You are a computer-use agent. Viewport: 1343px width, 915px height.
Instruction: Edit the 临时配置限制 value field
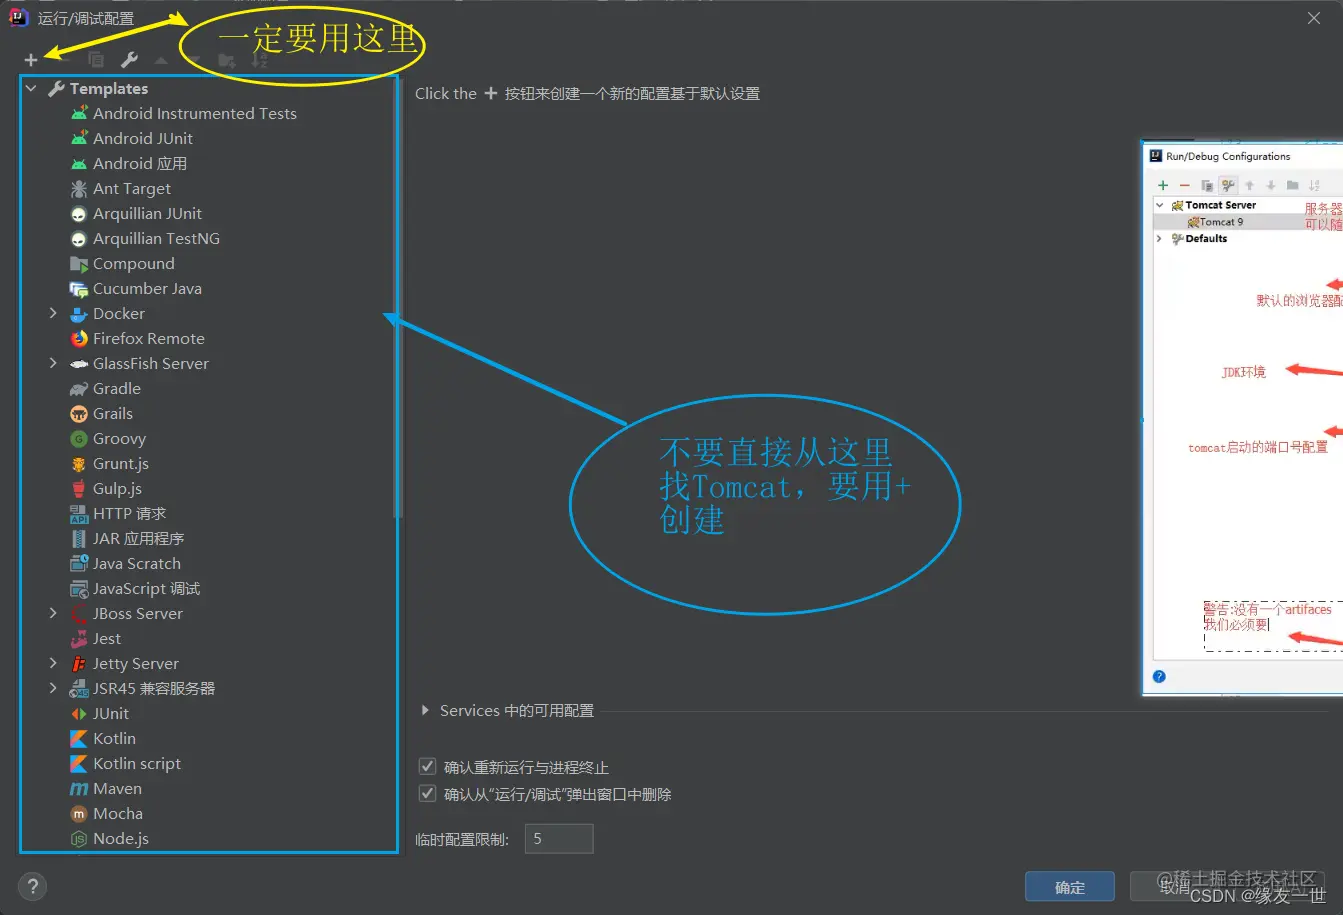pyautogui.click(x=558, y=838)
